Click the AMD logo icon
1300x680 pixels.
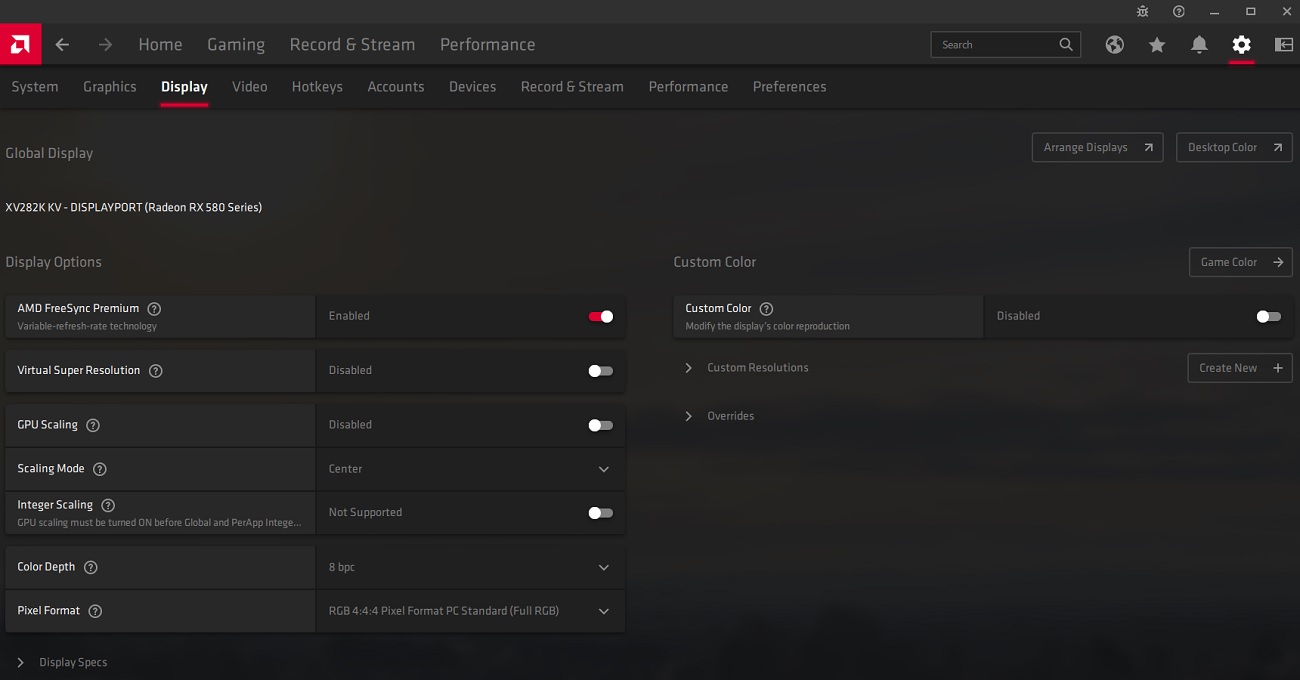(20, 44)
